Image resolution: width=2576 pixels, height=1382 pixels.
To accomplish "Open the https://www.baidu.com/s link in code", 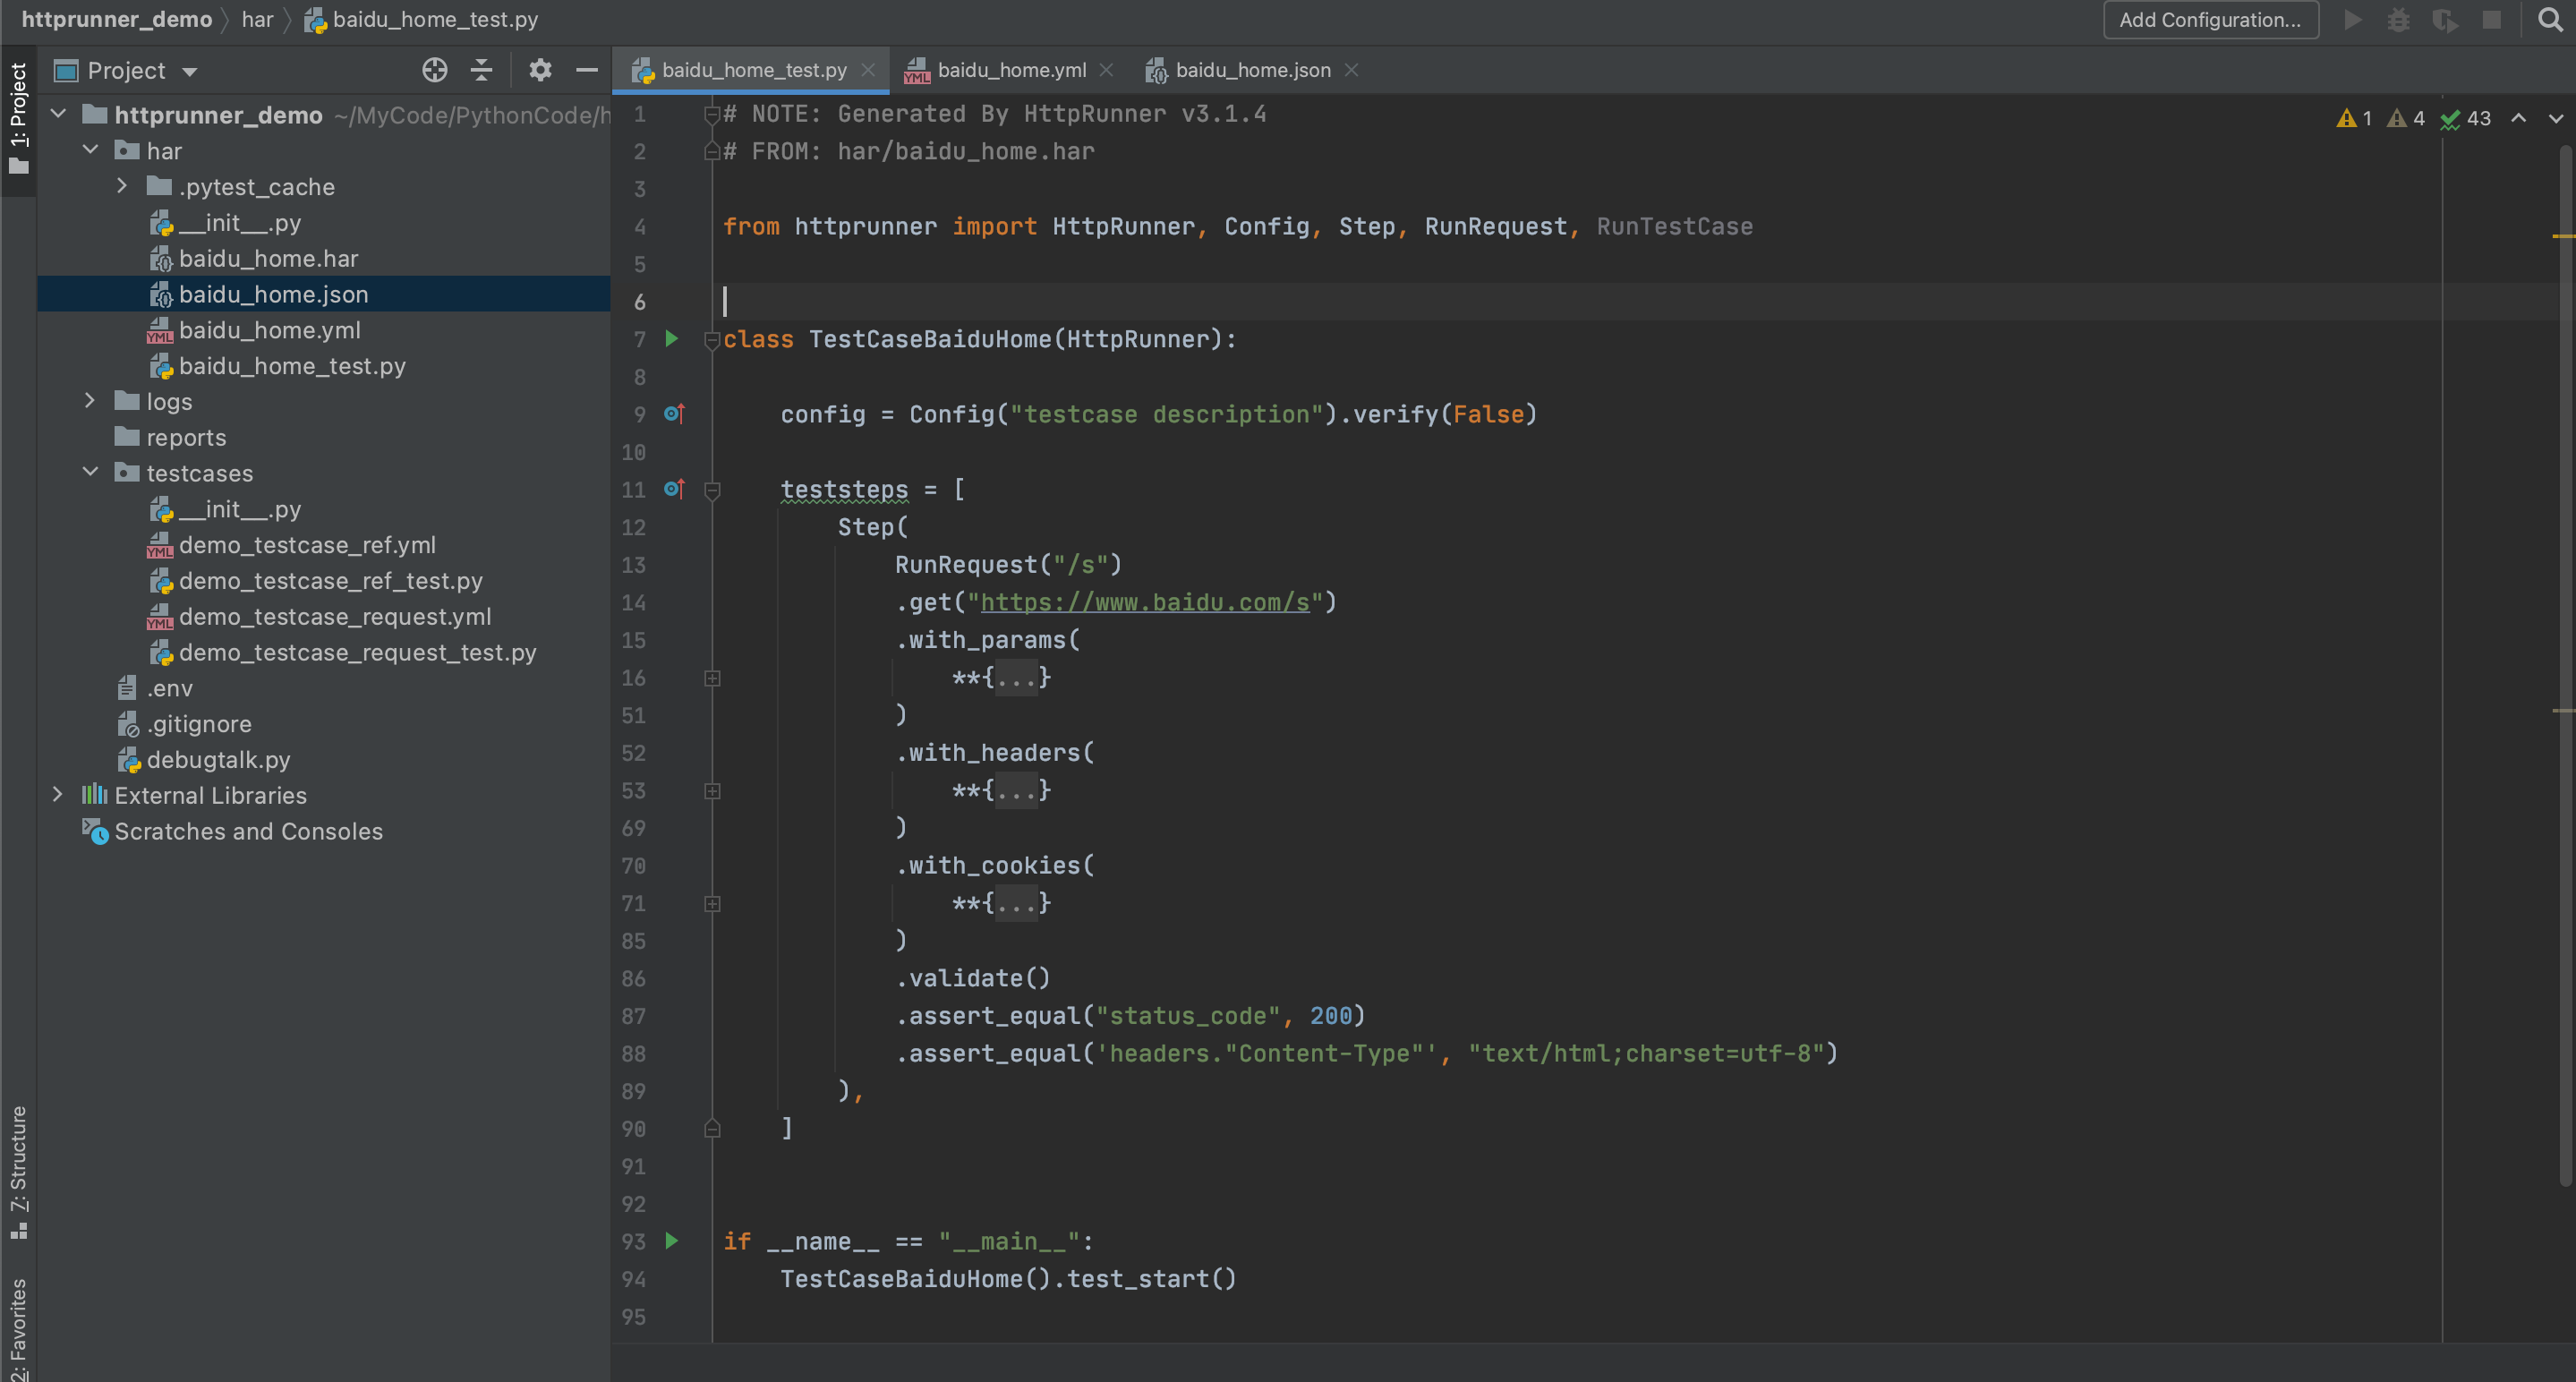I will [1145, 602].
